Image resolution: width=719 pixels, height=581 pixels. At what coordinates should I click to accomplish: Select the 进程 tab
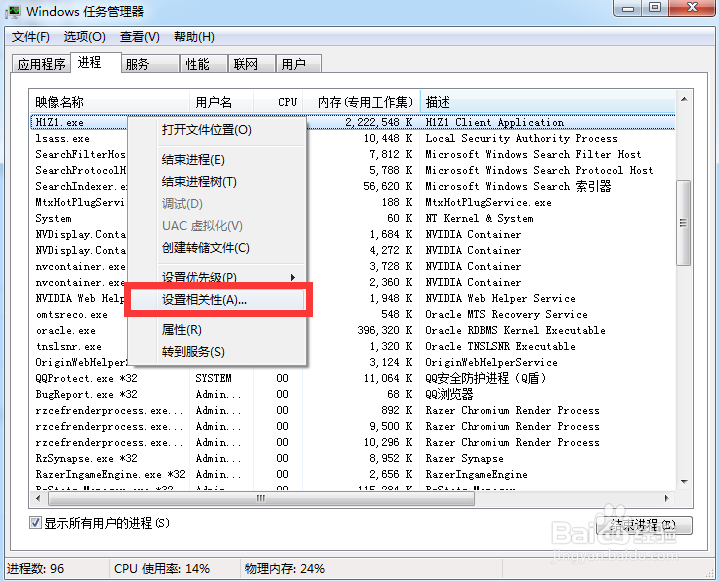pos(95,62)
